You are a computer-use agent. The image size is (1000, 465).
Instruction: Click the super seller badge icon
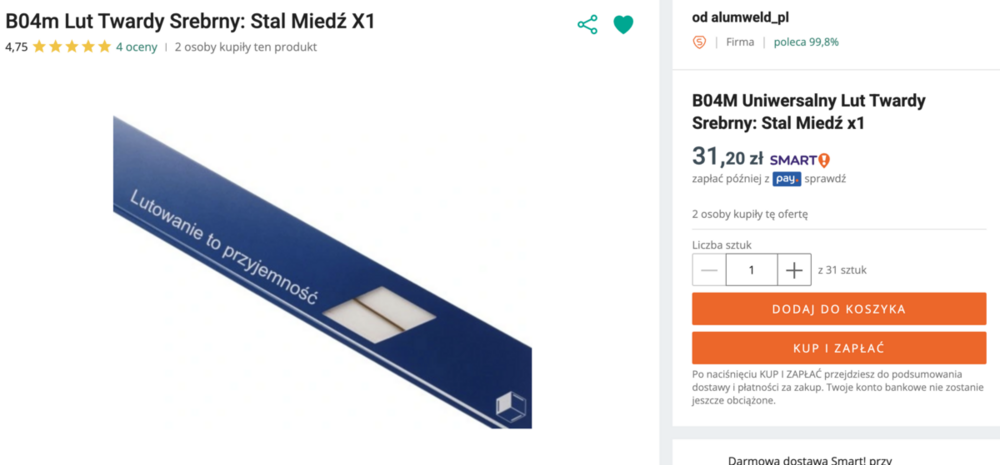pyautogui.click(x=700, y=42)
